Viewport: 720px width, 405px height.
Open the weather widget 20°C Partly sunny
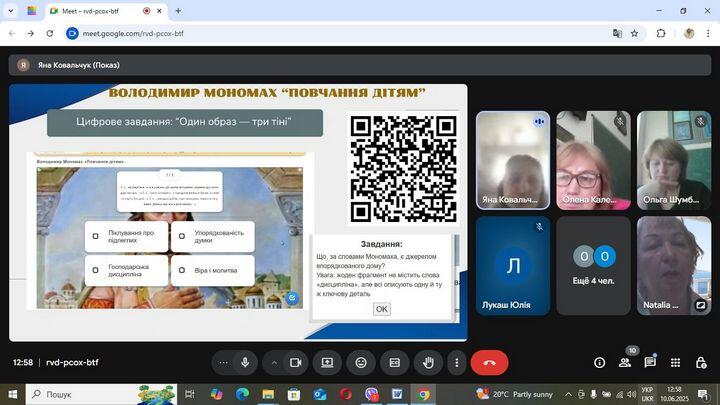point(514,394)
